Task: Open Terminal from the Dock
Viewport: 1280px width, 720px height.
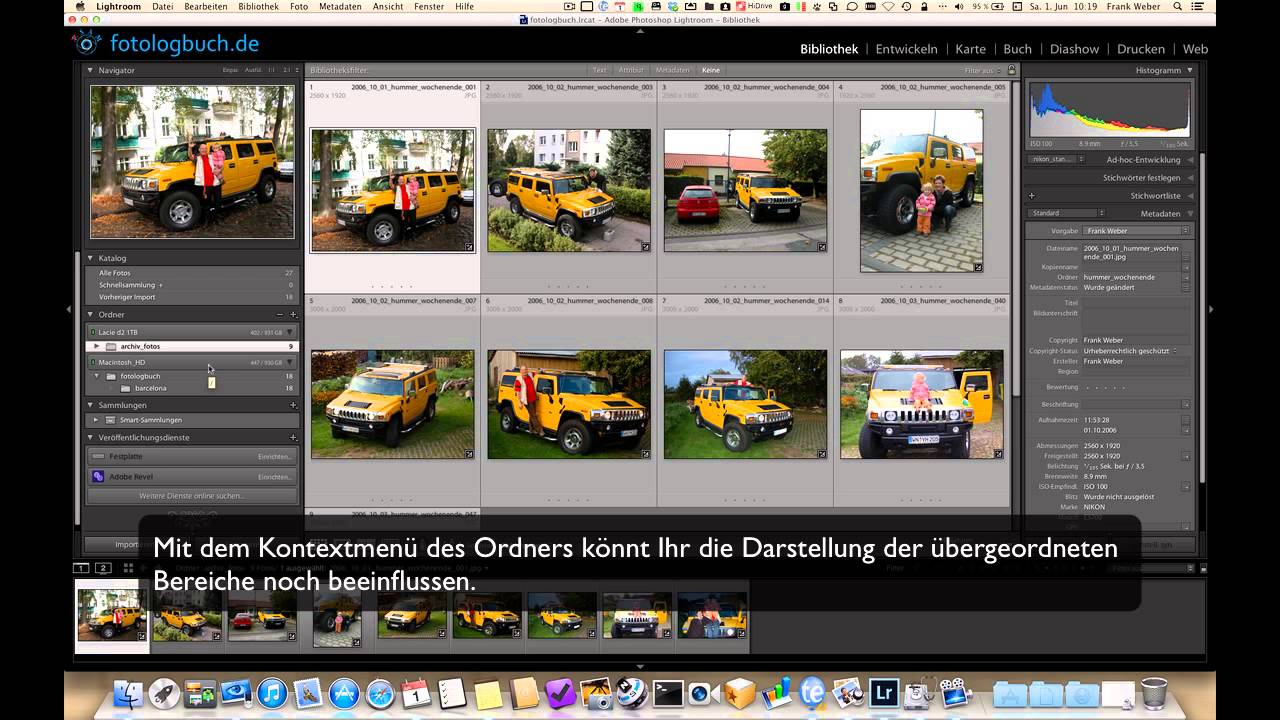Action: [668, 693]
